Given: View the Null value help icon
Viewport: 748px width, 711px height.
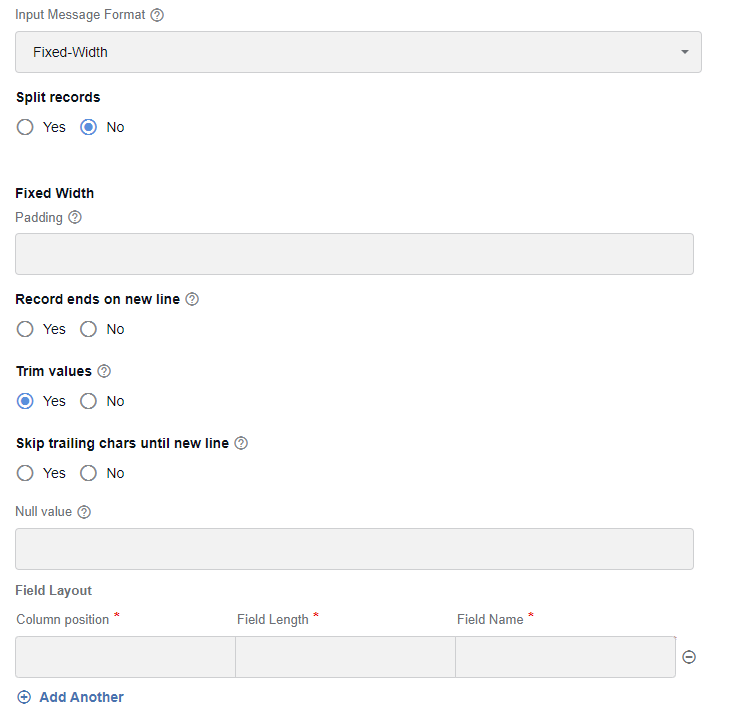Looking at the screenshot, I should click(84, 512).
